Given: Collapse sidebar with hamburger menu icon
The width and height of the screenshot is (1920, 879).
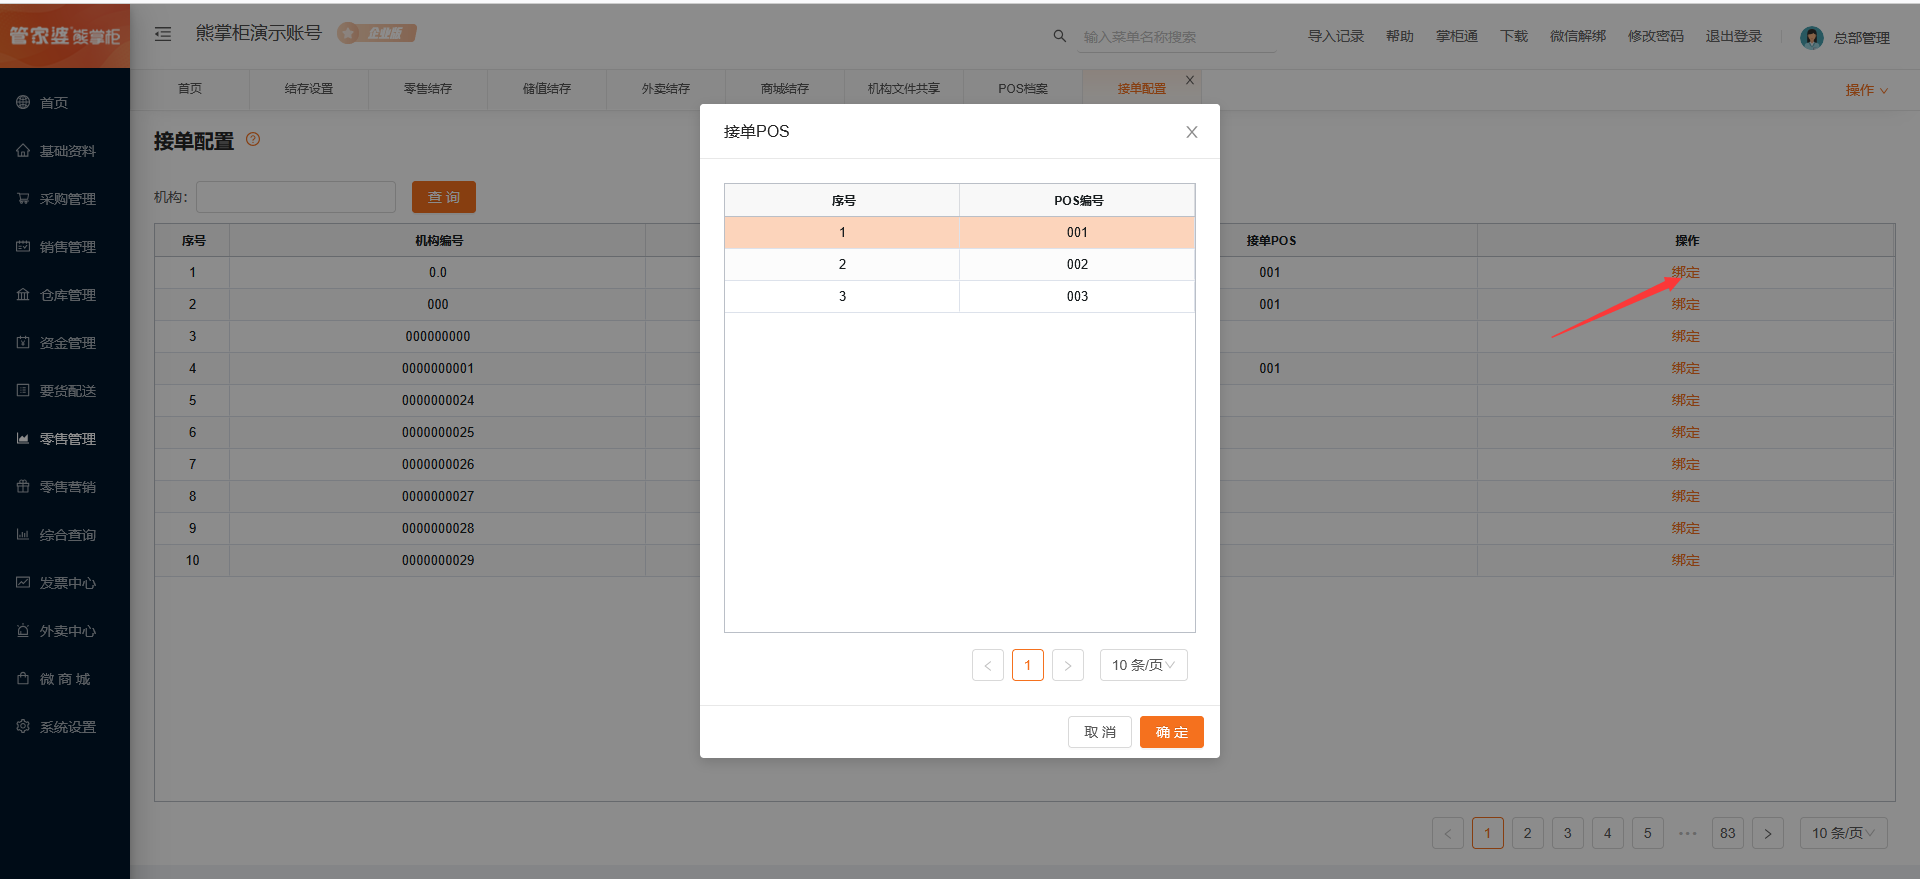Looking at the screenshot, I should point(163,34).
